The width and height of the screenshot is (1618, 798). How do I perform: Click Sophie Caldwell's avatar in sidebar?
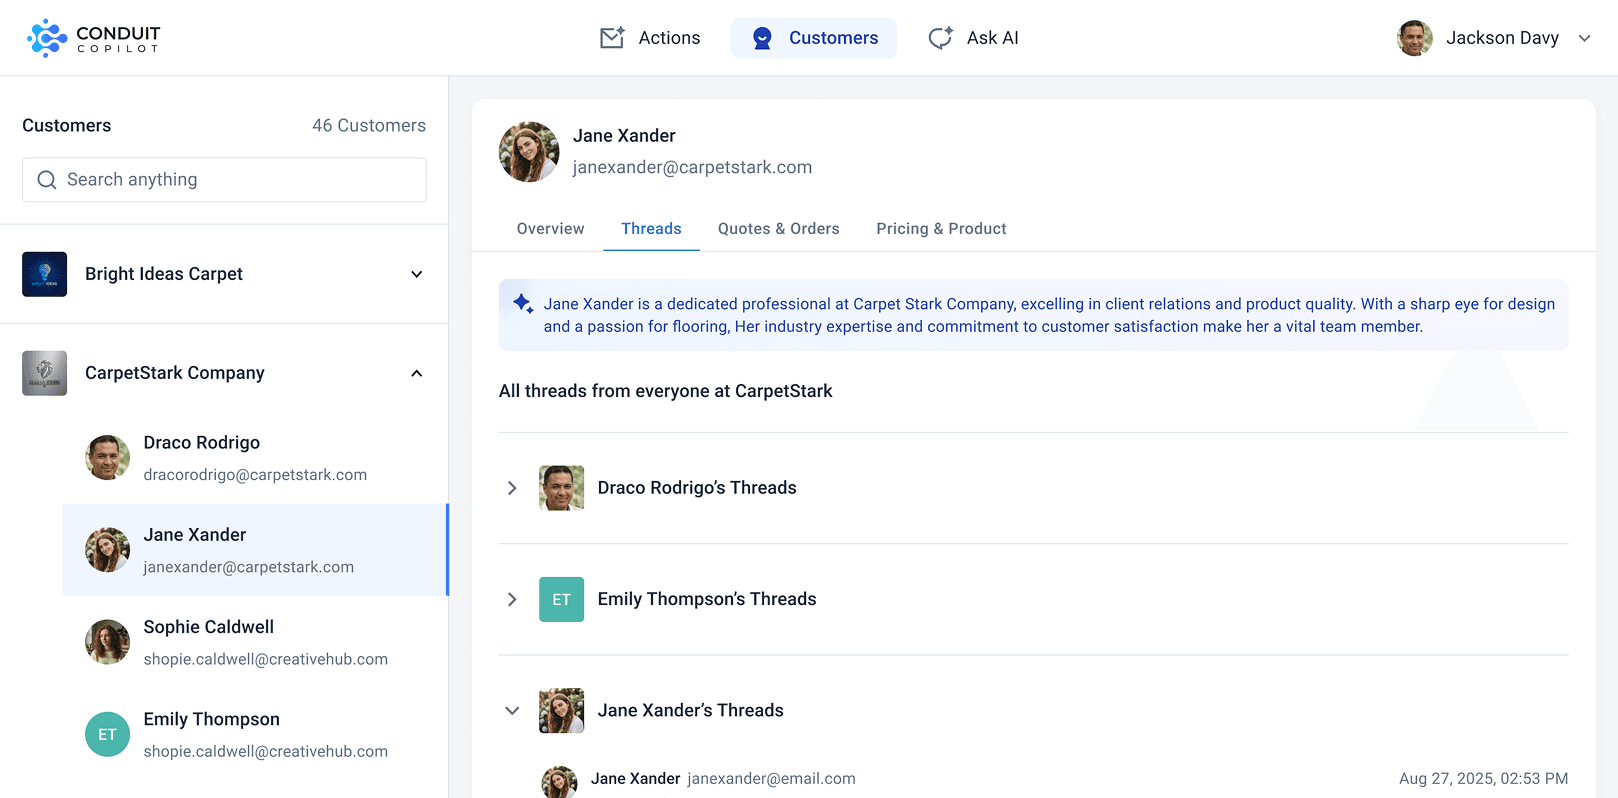[108, 642]
